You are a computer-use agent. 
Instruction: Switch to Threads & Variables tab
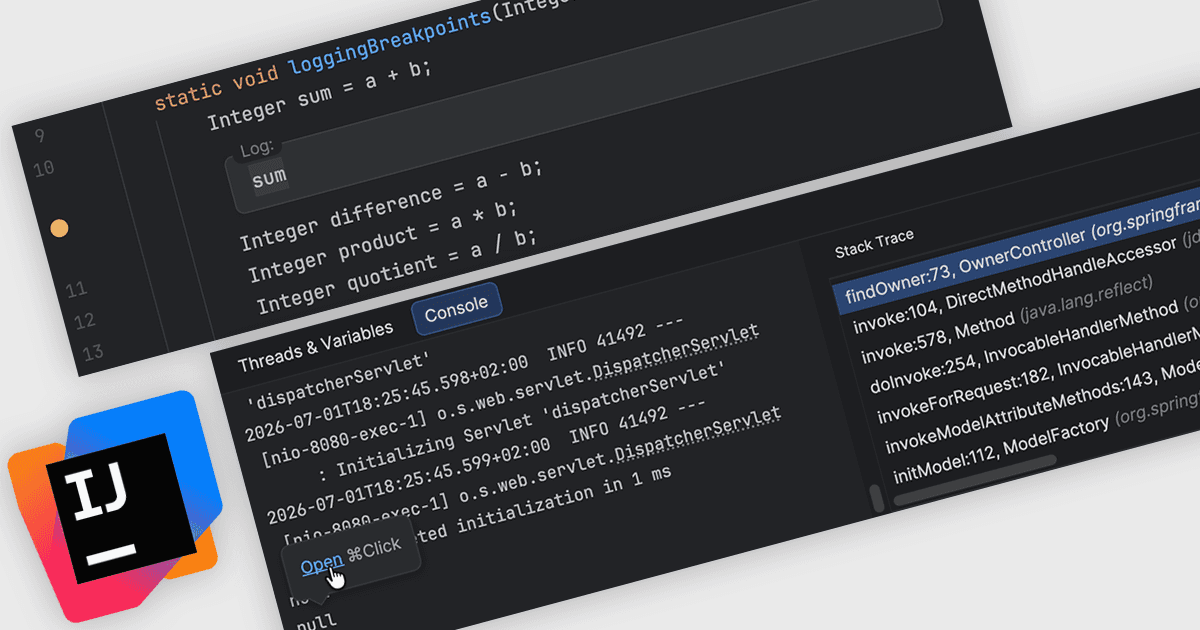pyautogui.click(x=316, y=345)
